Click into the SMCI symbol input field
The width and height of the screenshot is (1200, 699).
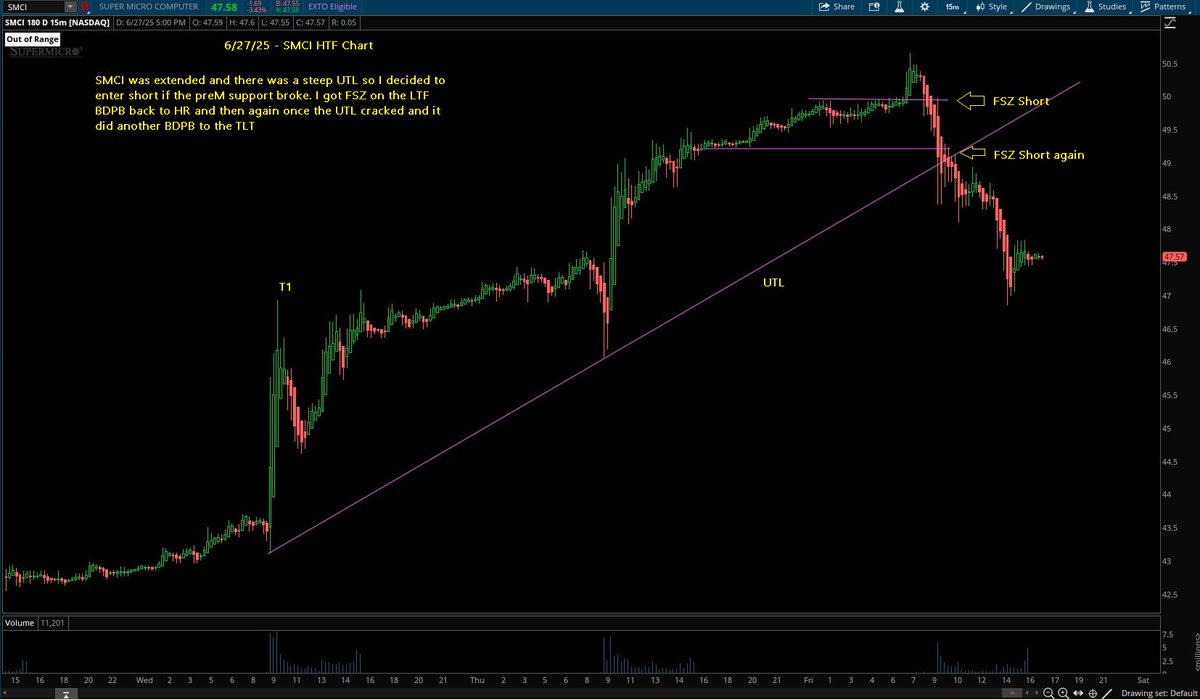[x=33, y=7]
